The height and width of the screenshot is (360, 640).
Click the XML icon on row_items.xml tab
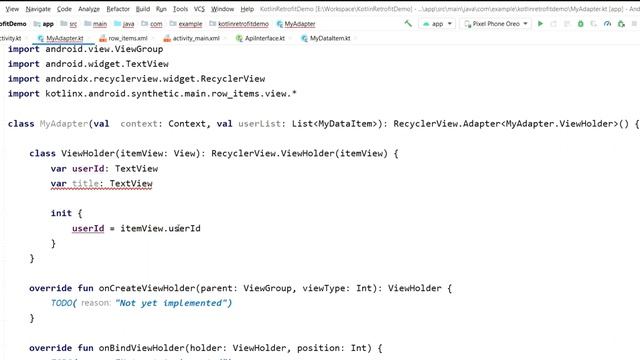[103, 38]
